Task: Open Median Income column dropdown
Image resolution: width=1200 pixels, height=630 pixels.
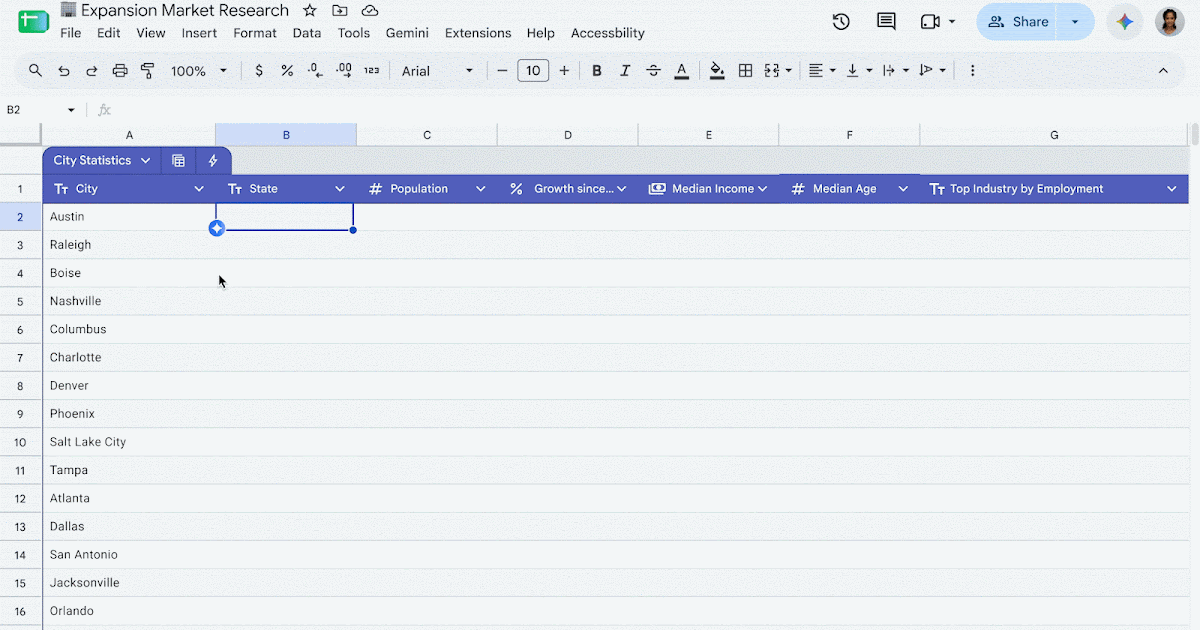Action: (762, 188)
